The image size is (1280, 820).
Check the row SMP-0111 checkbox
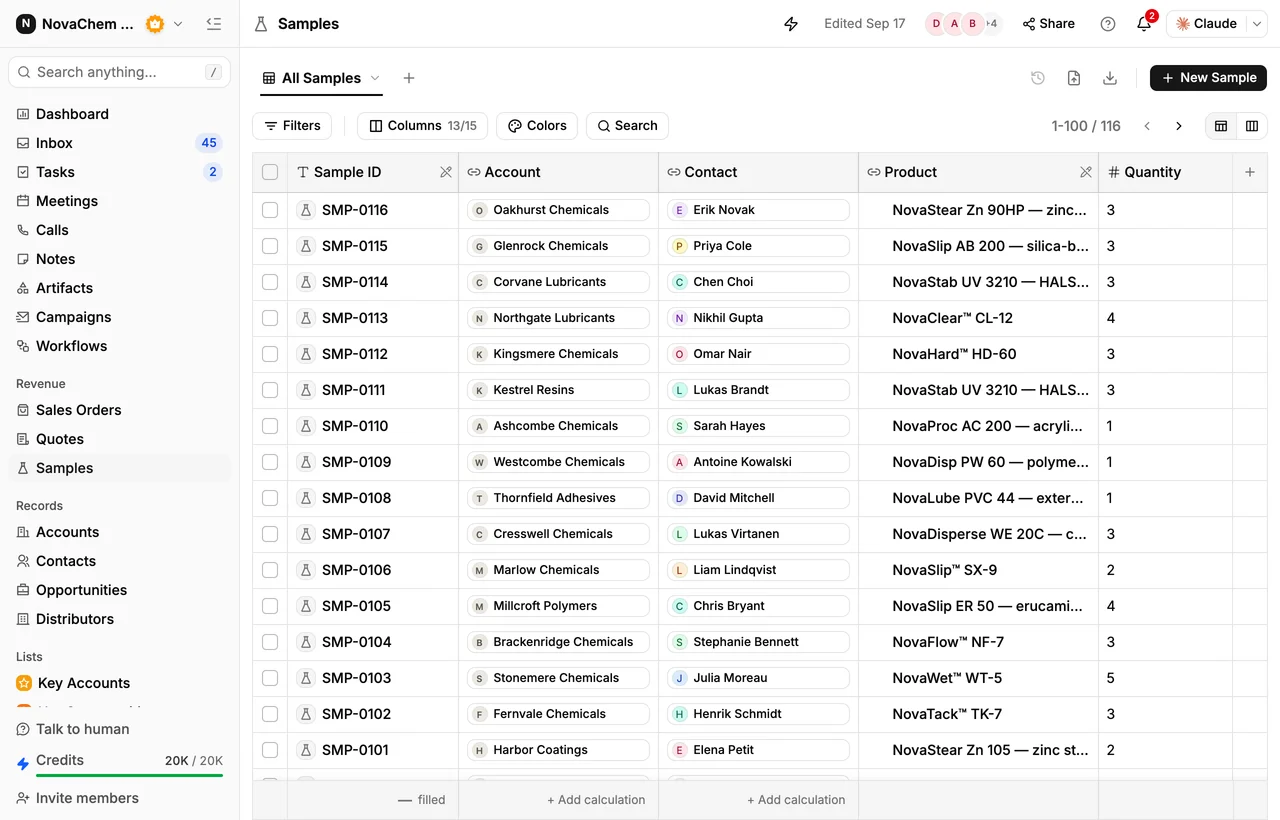tap(270, 390)
